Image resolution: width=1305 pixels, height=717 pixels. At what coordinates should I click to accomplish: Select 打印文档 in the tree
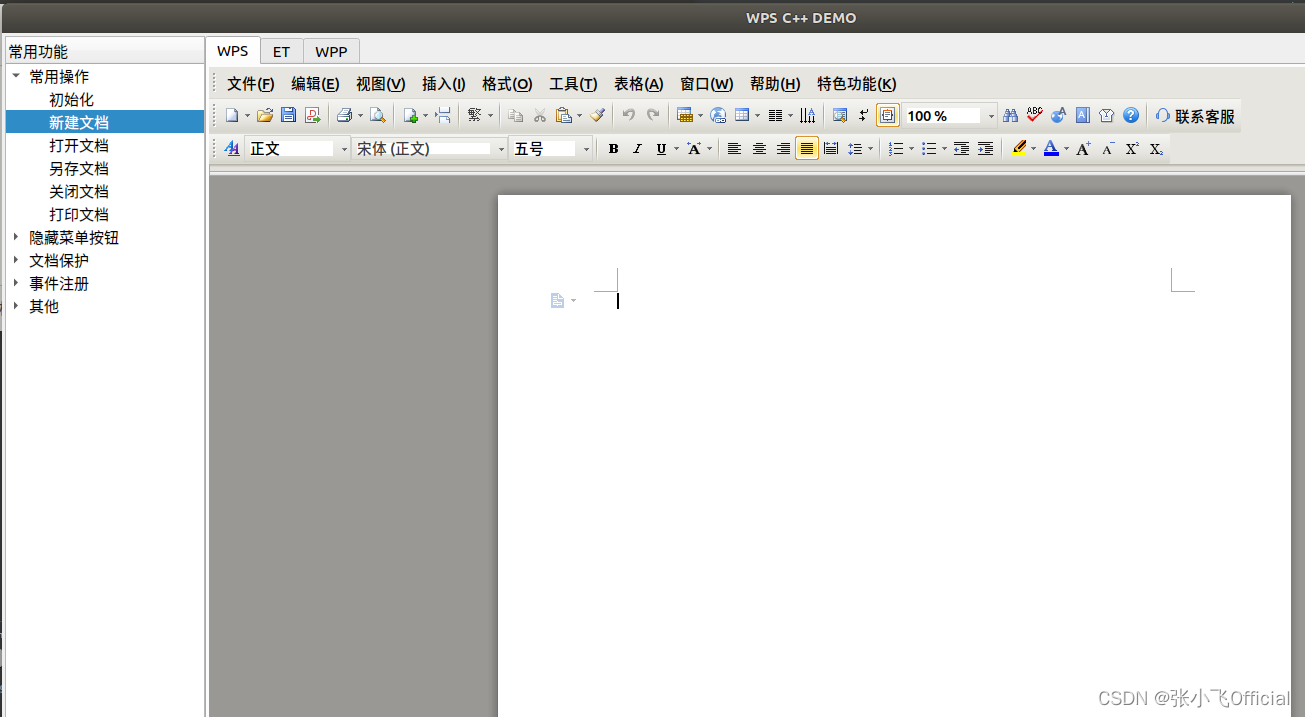click(x=79, y=214)
